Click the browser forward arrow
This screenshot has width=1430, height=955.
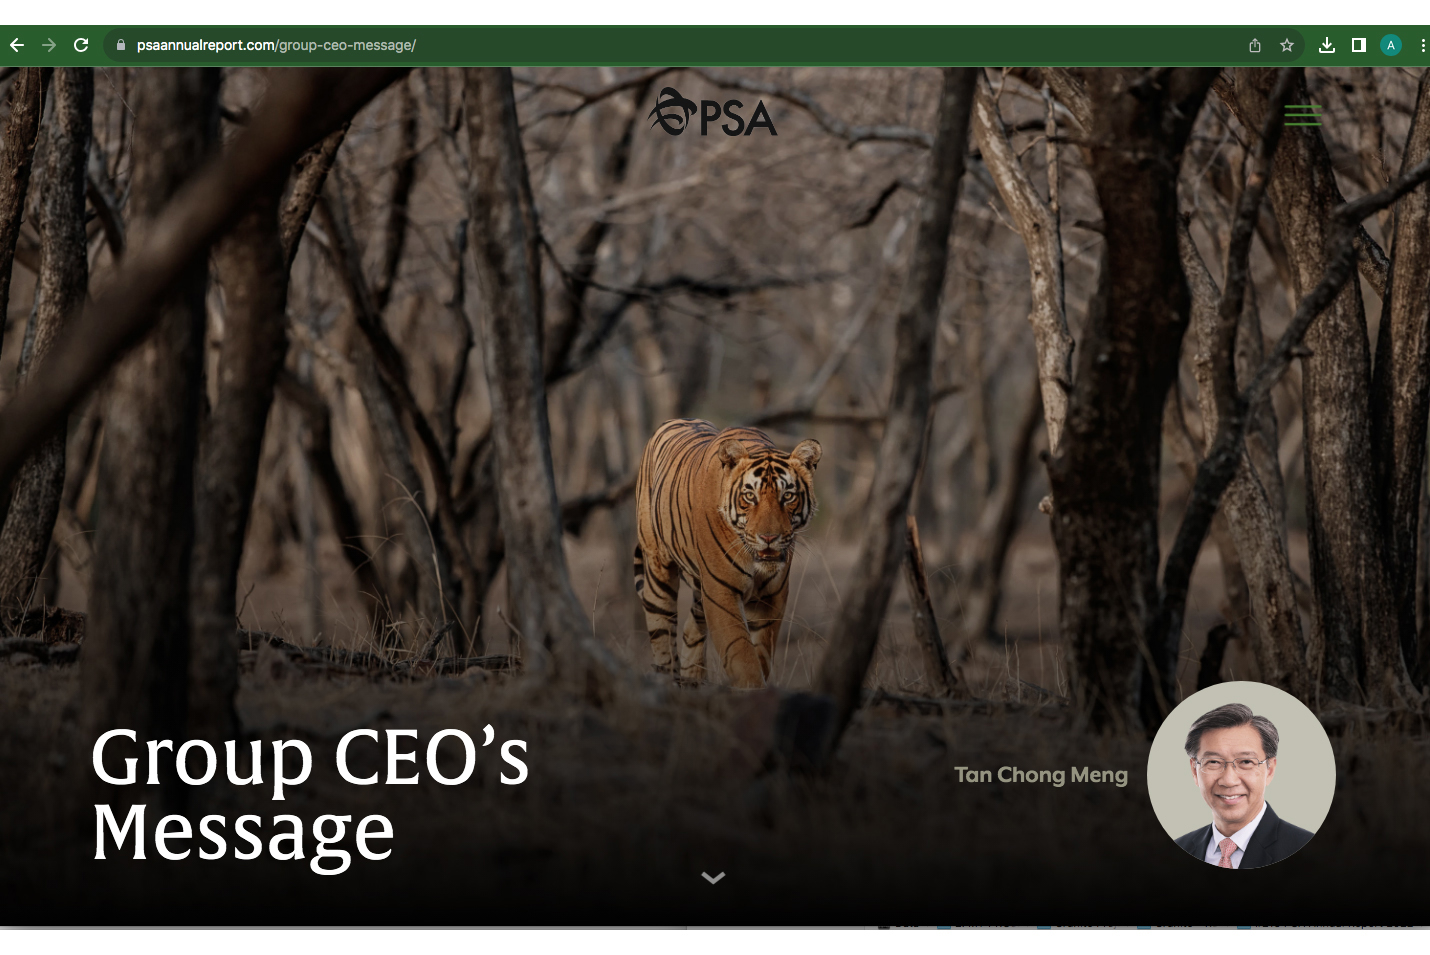tap(49, 45)
